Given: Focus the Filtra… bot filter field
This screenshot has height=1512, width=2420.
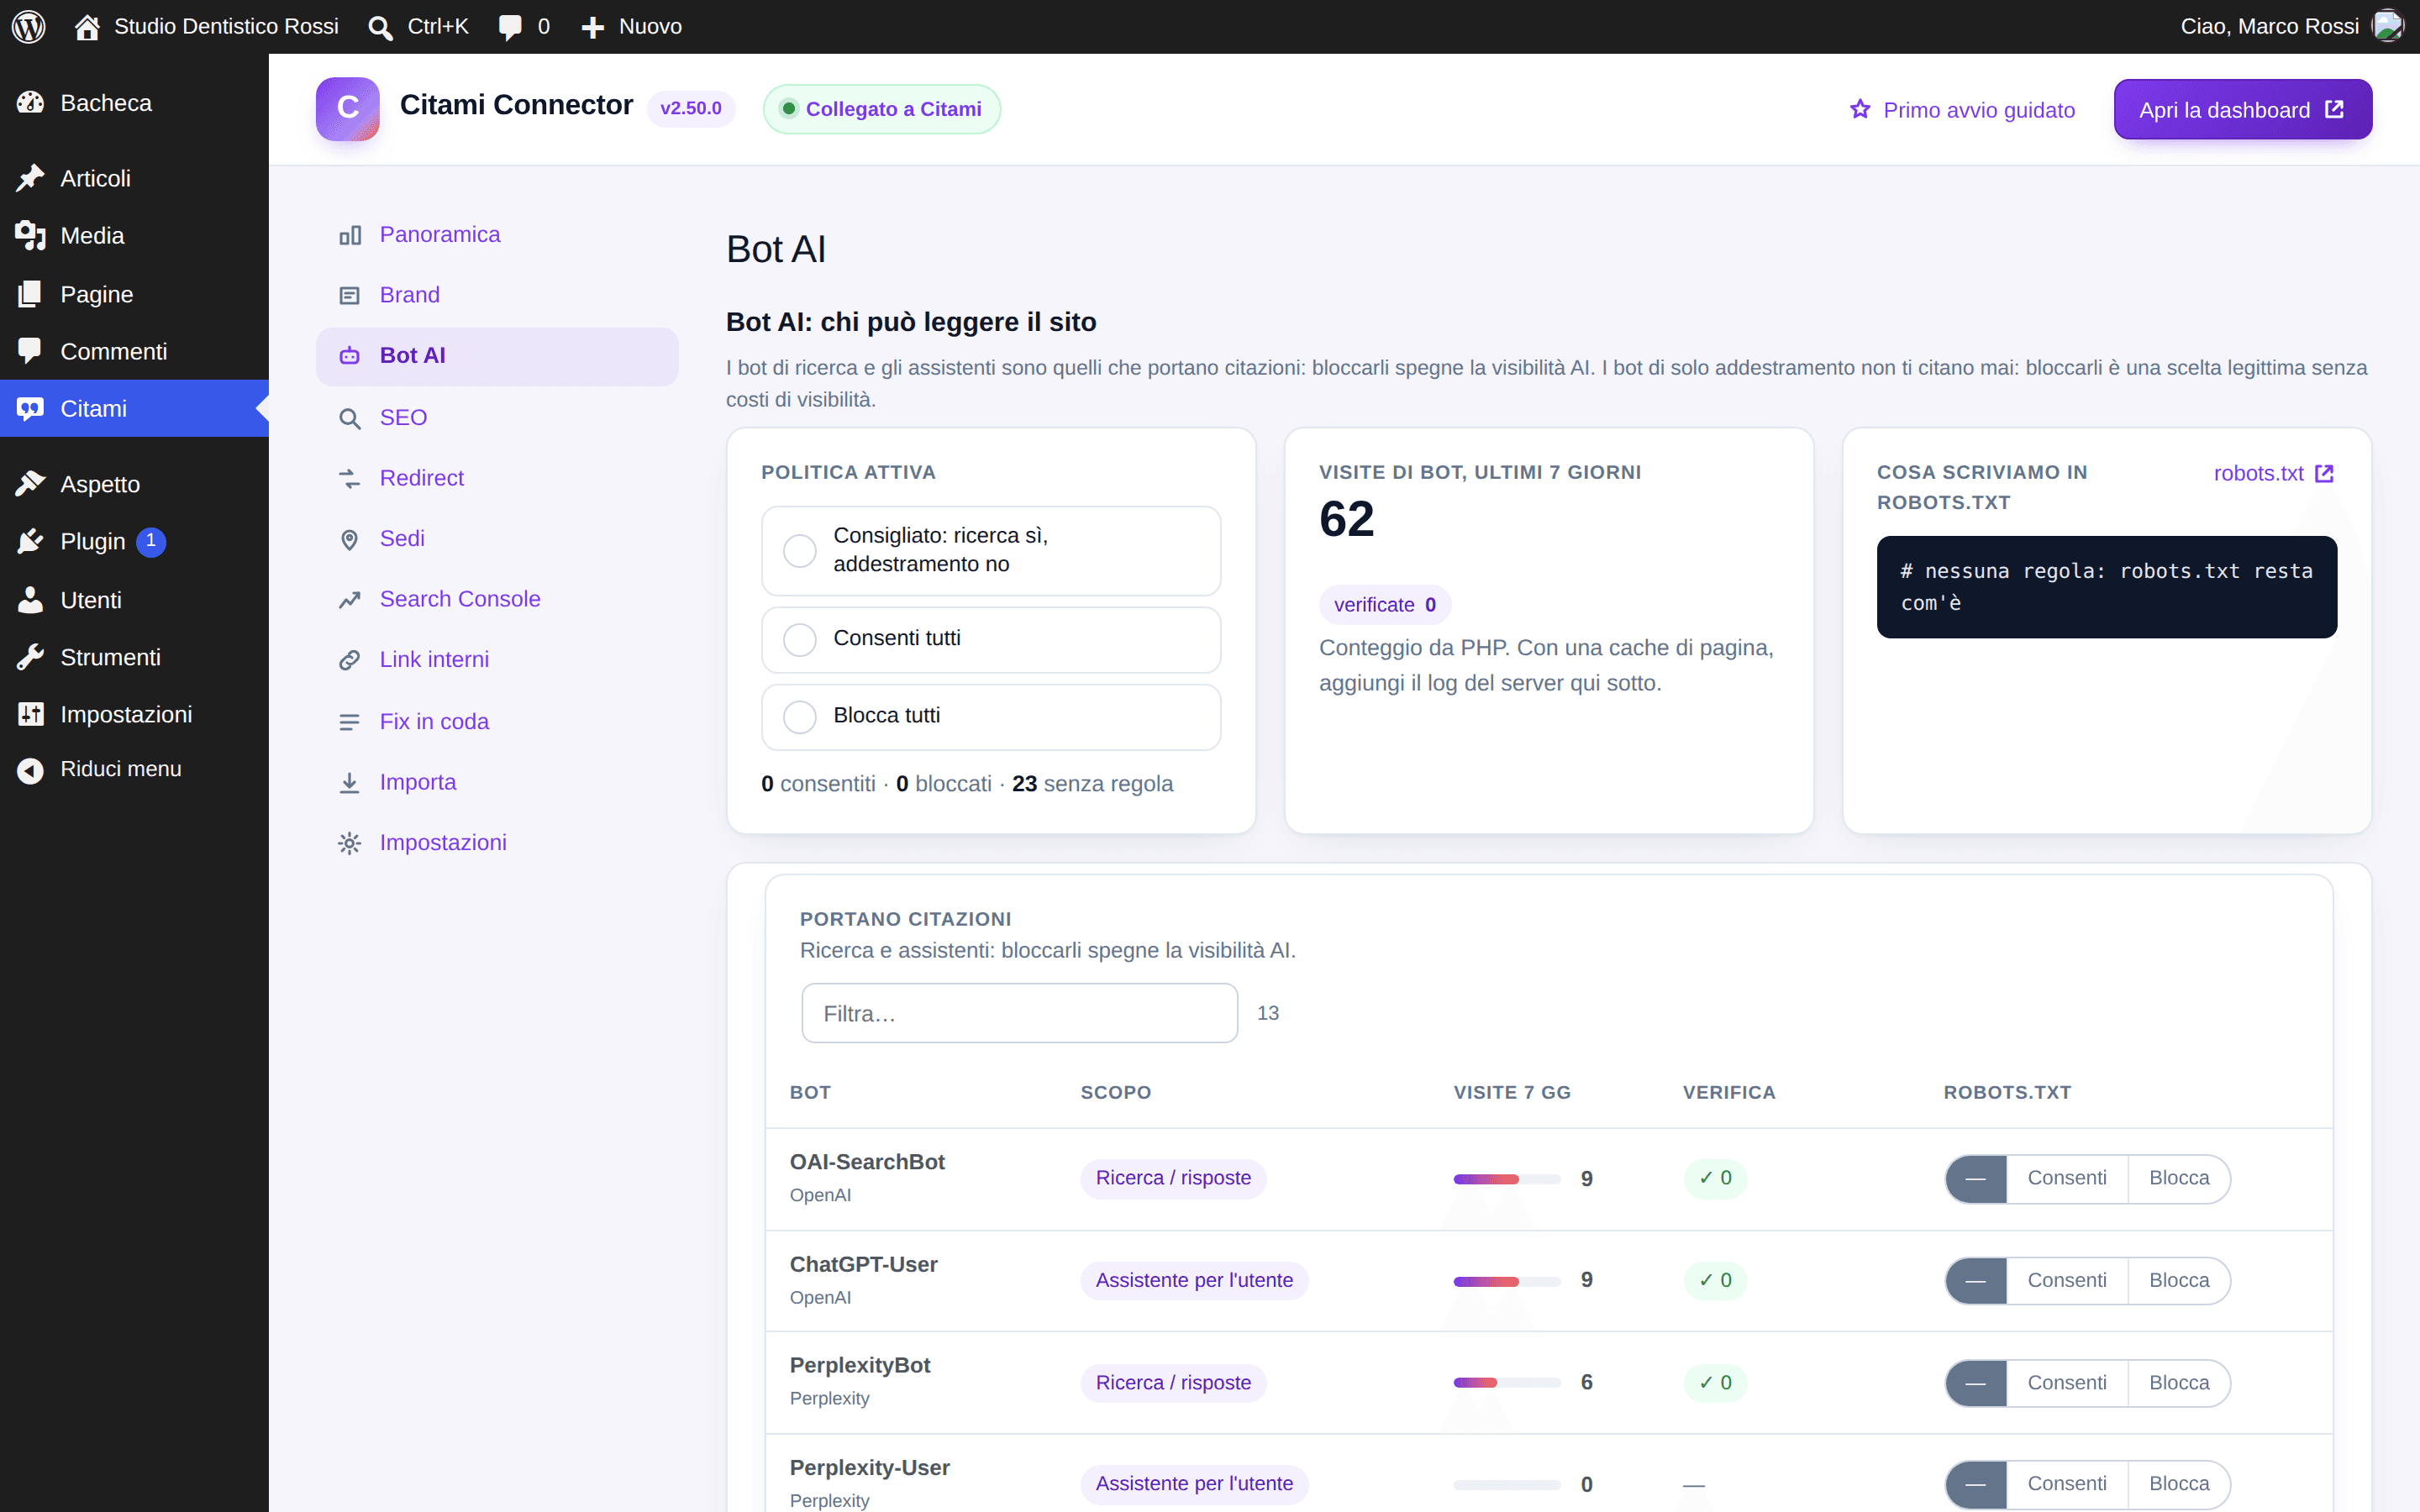Looking at the screenshot, I should pyautogui.click(x=1019, y=1013).
